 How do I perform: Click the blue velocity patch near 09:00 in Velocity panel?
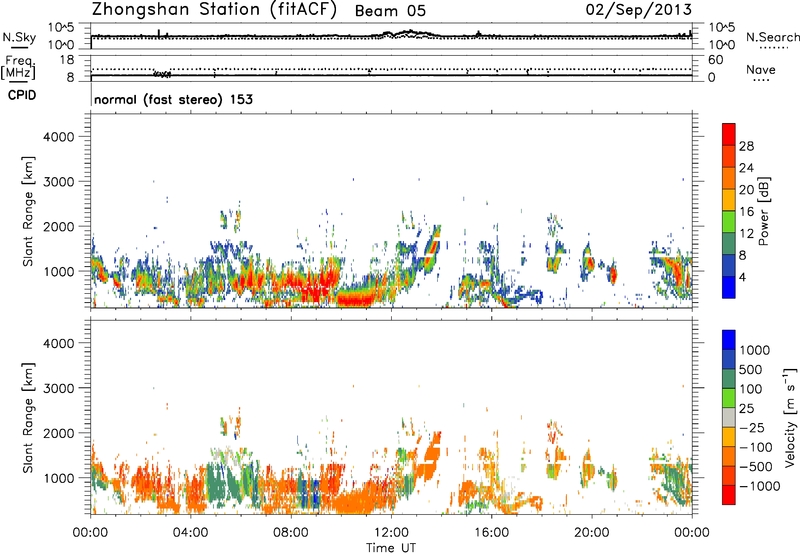(x=312, y=492)
